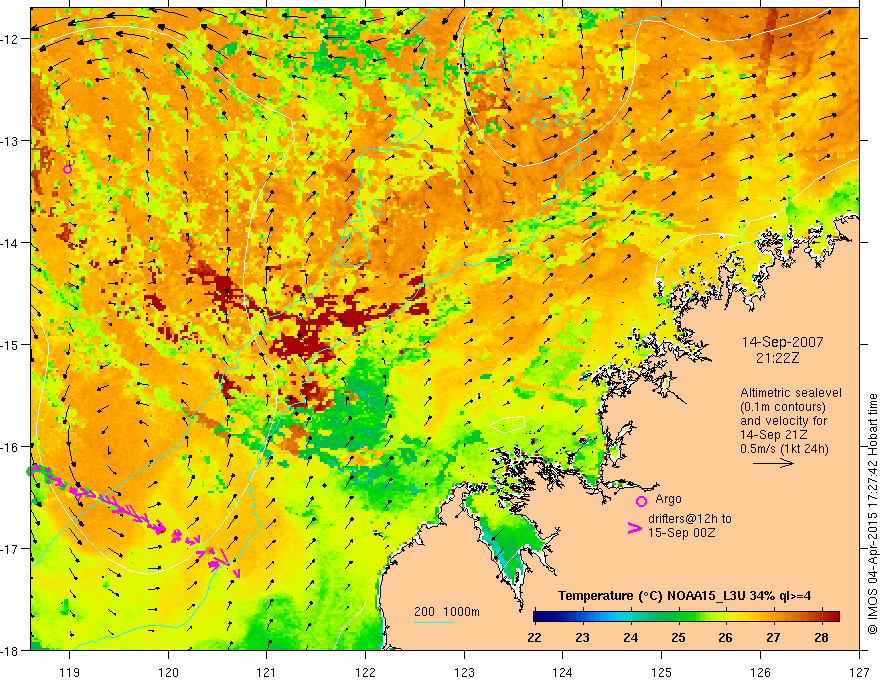Click the longitude axis label '125'
Viewport: 880px width, 680px height.
[662, 672]
